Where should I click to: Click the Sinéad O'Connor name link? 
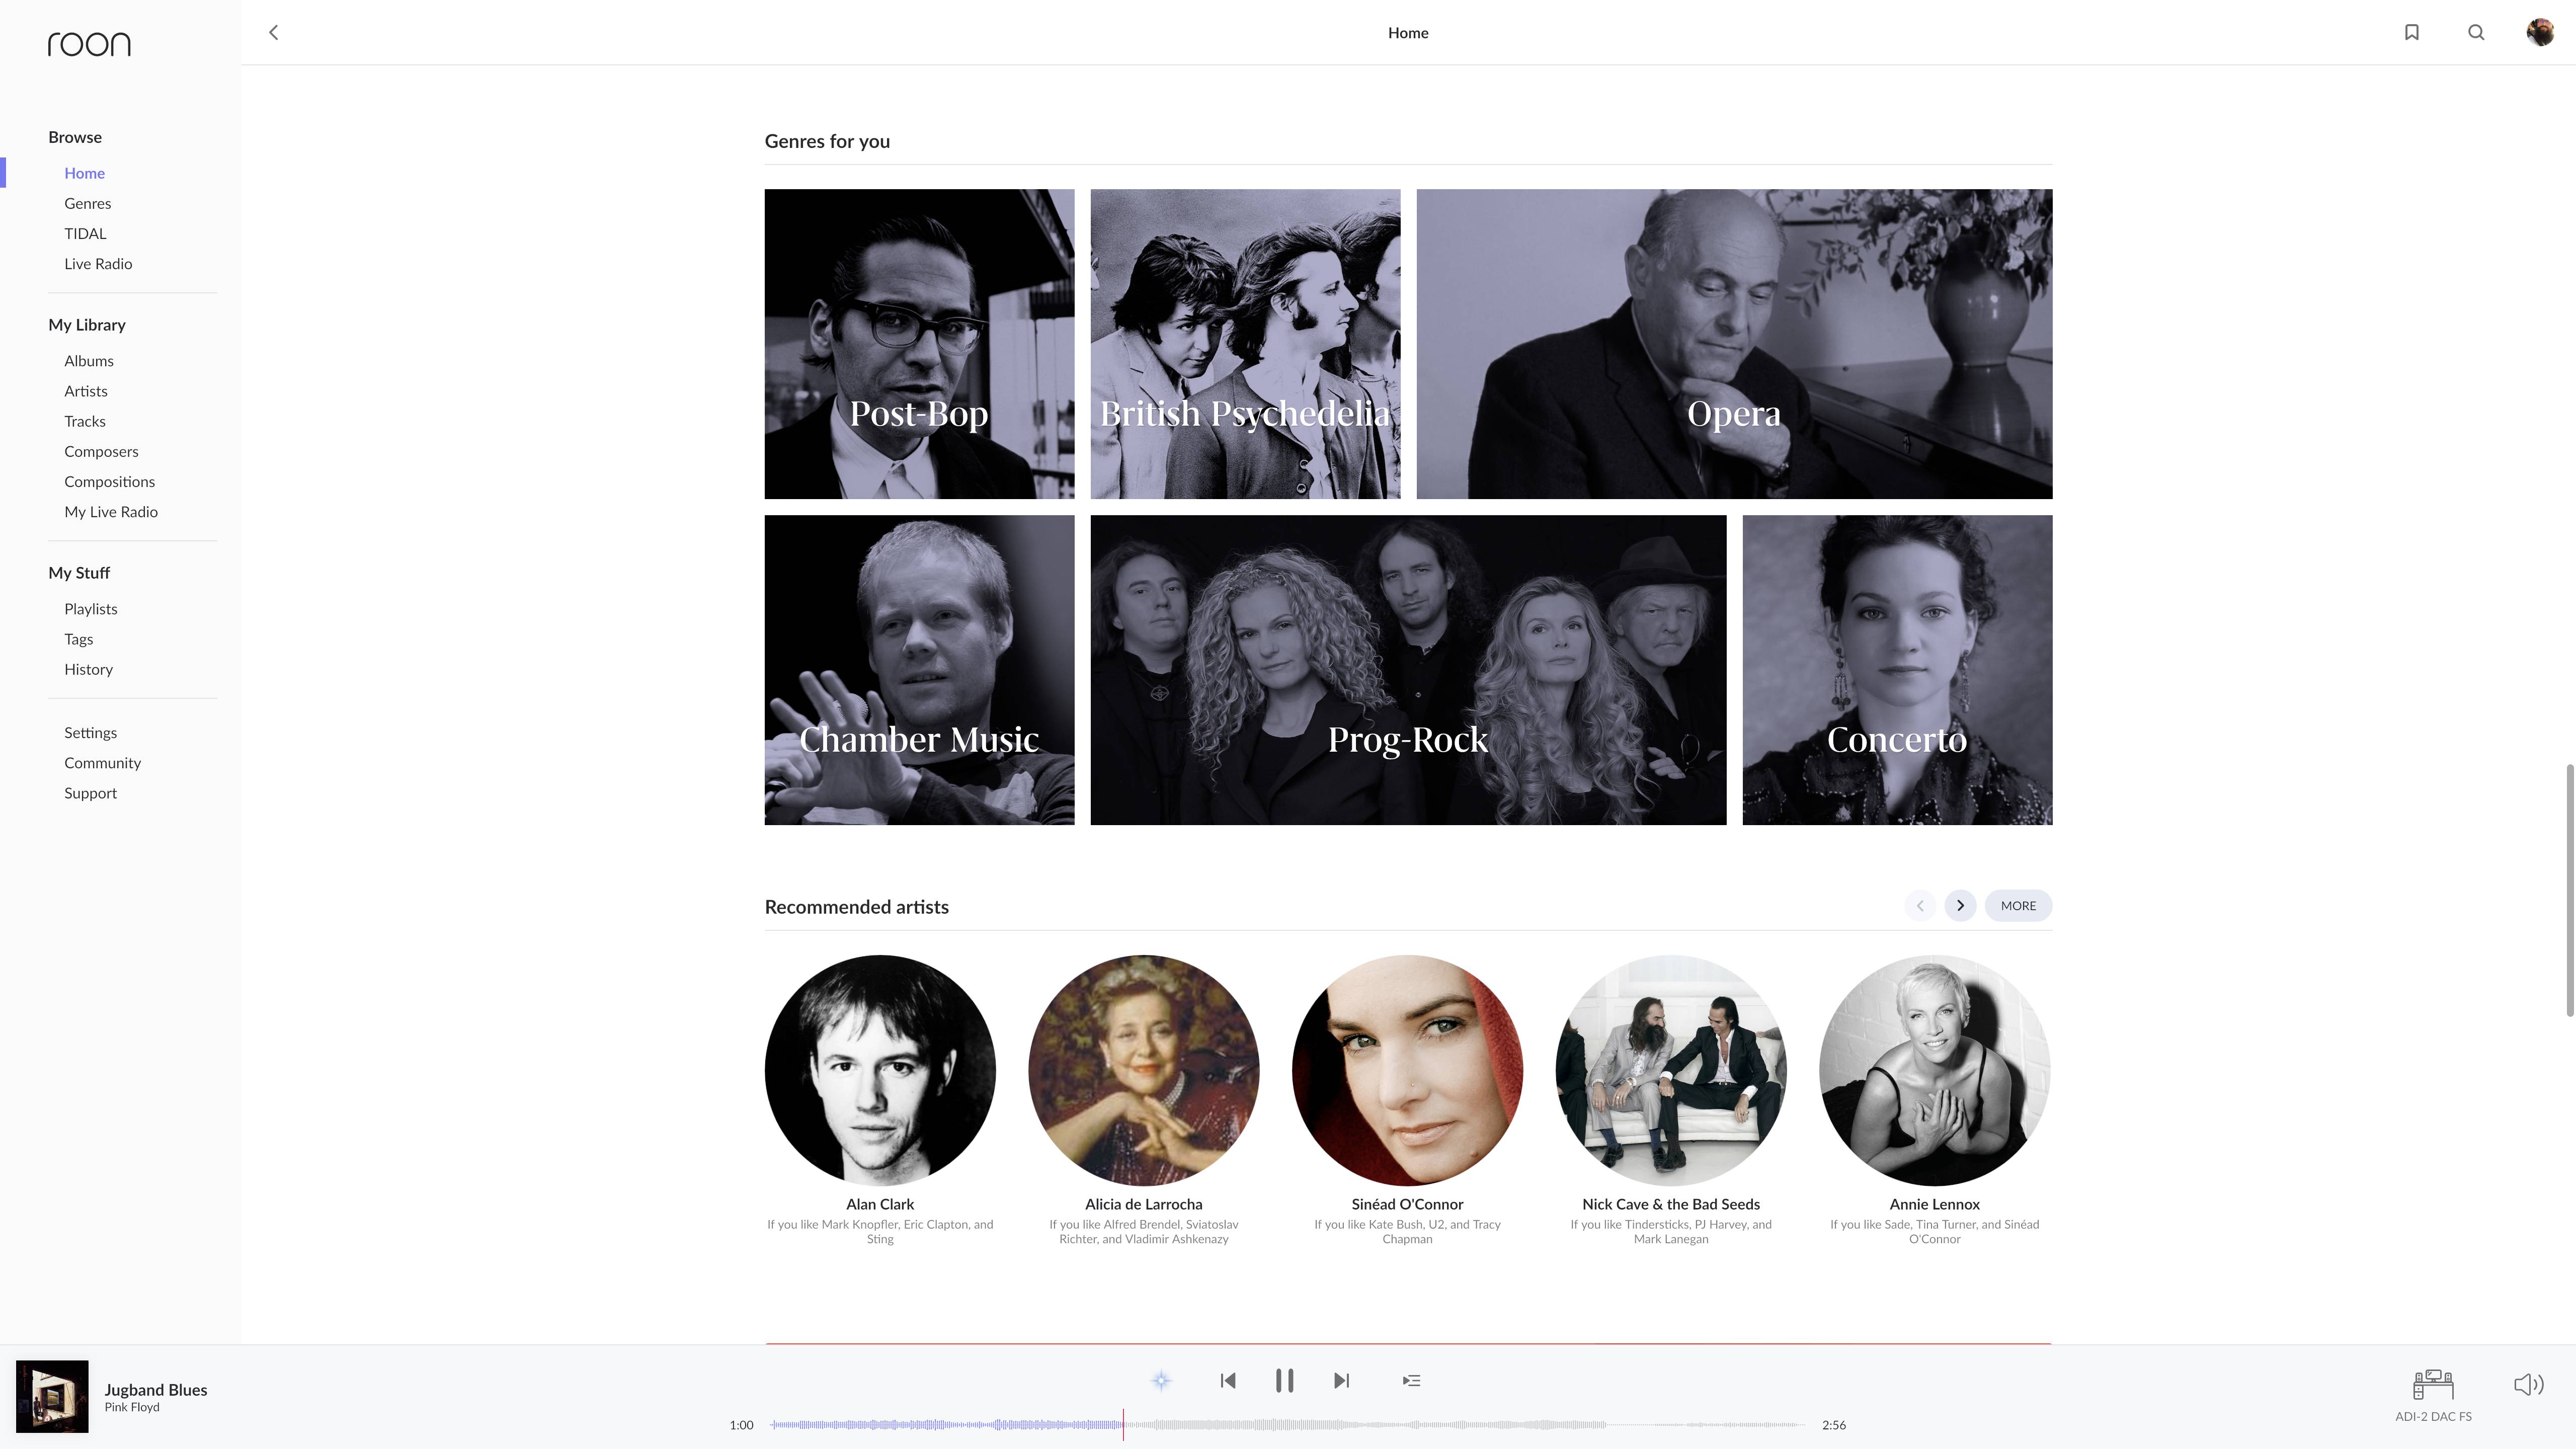click(x=1407, y=1204)
